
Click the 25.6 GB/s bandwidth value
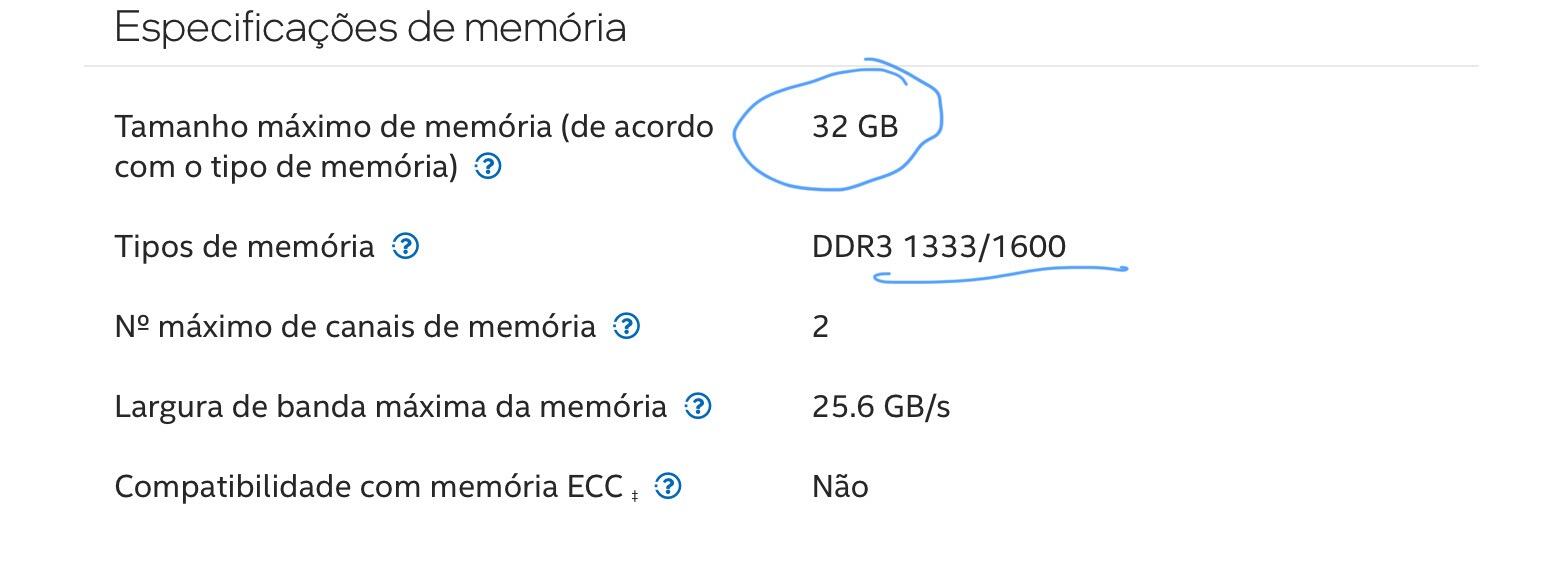click(881, 407)
